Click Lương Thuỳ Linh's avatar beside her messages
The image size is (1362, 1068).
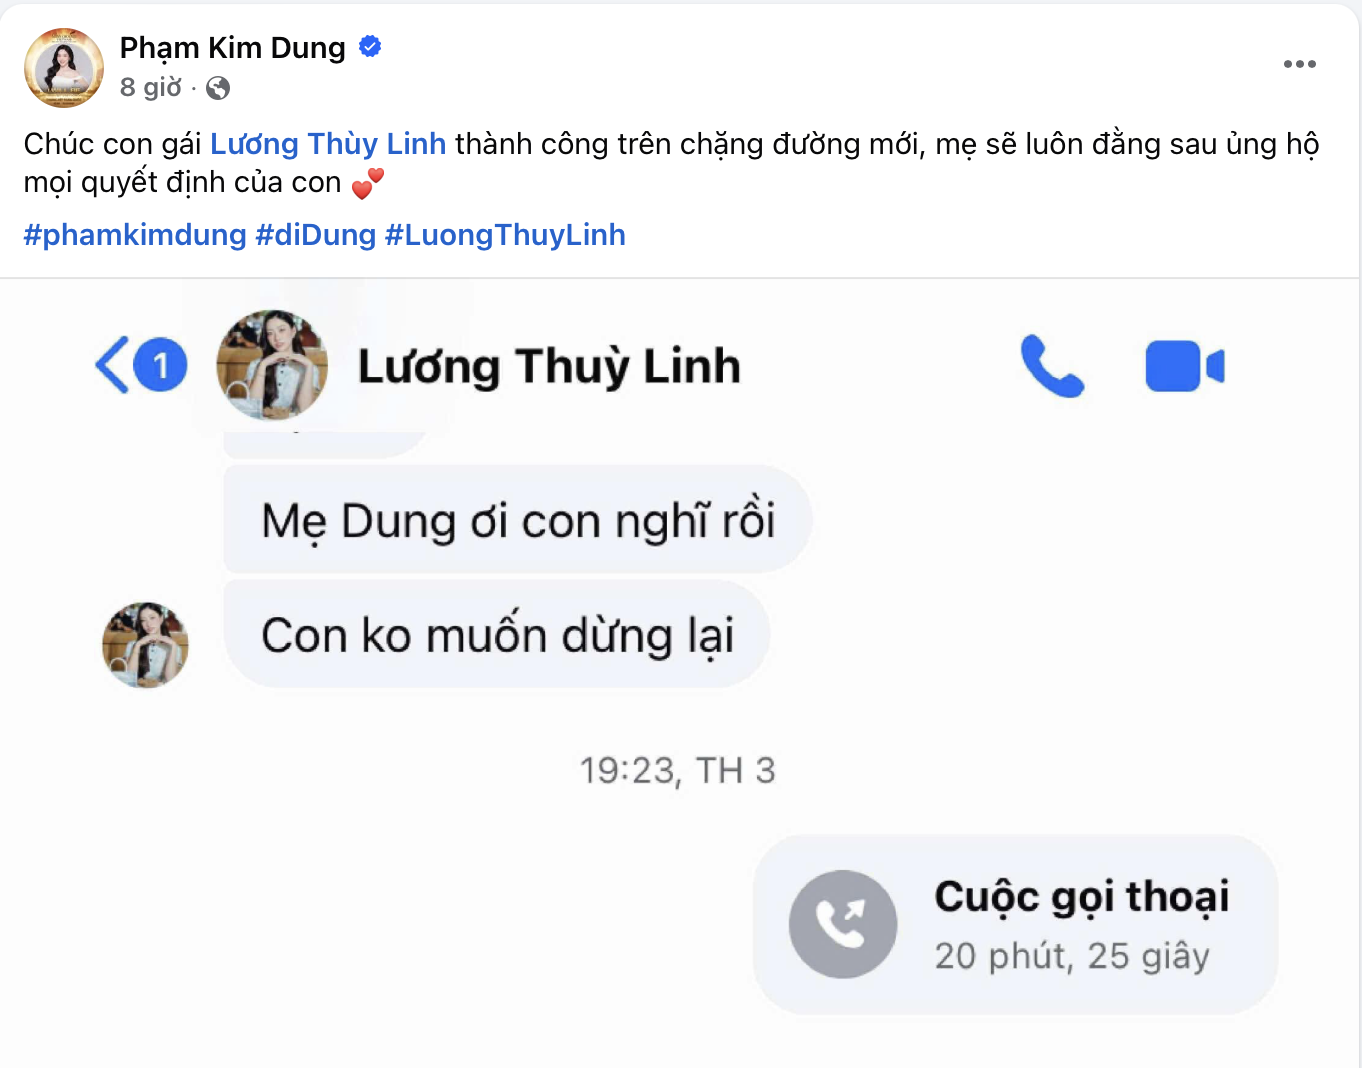[145, 645]
